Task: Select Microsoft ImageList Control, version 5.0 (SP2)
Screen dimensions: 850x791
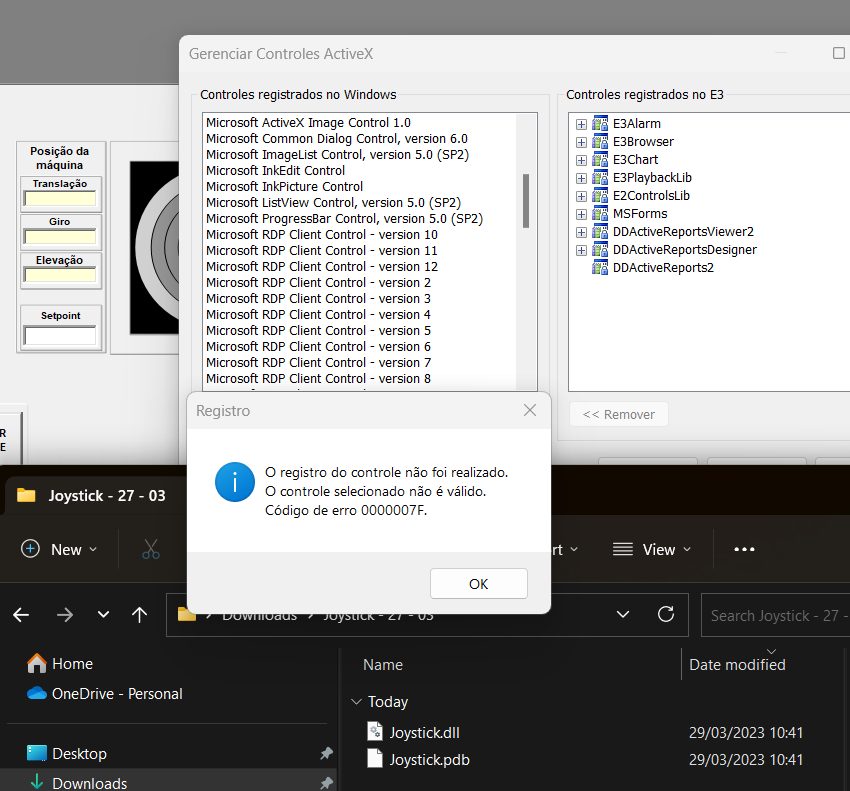Action: click(337, 155)
